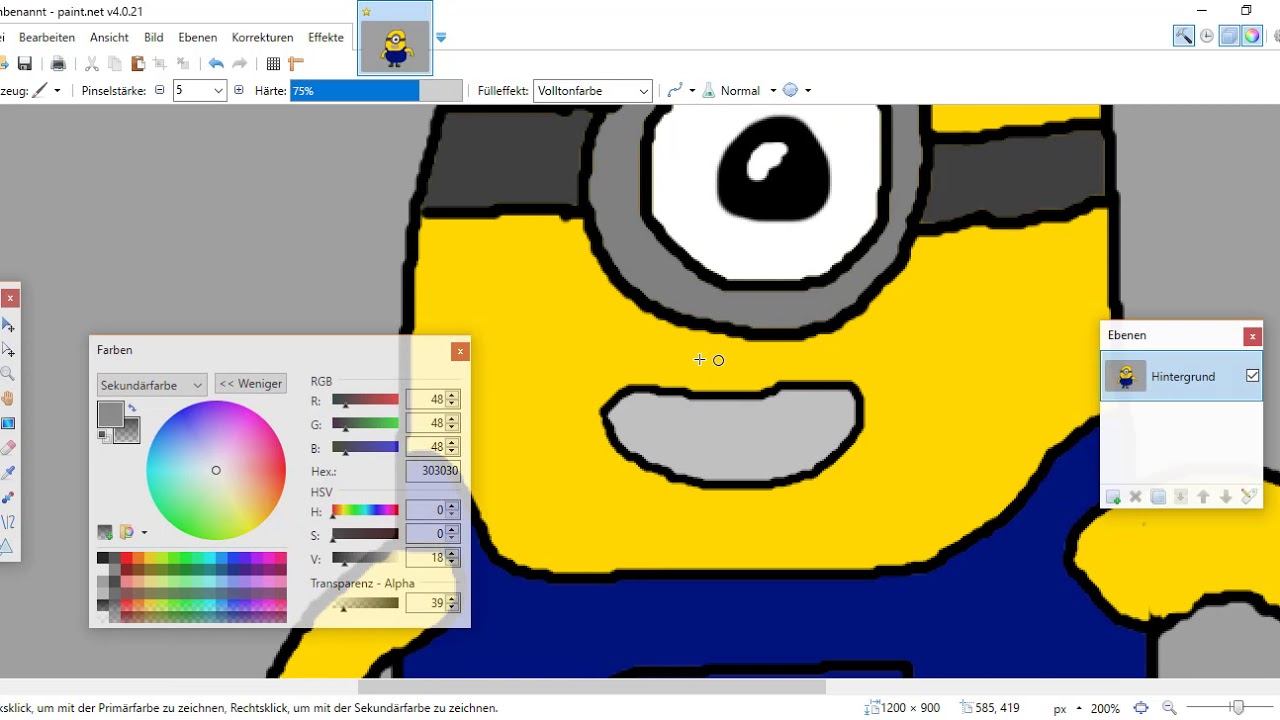Adjust the green G slider

pos(365,424)
